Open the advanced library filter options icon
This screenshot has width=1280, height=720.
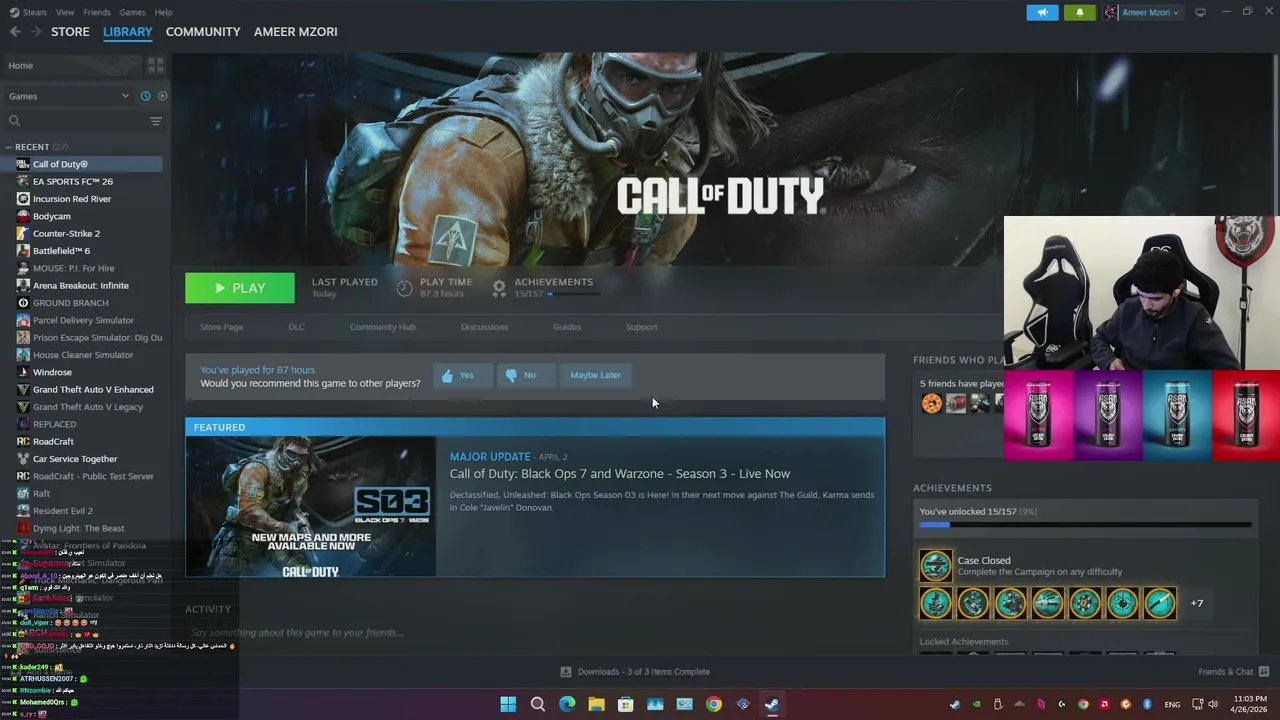pyautogui.click(x=155, y=121)
